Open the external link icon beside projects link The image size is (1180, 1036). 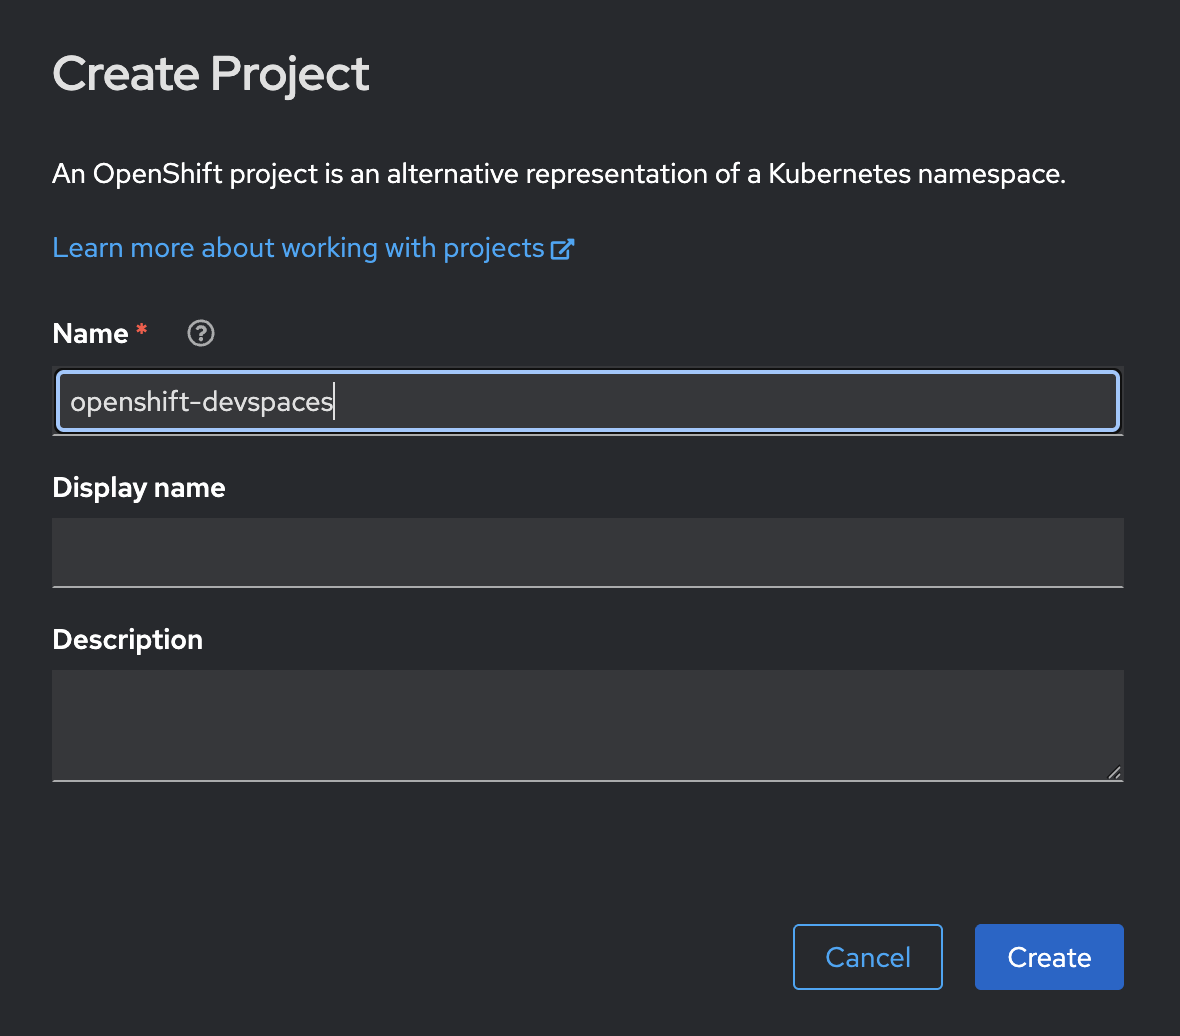pos(562,249)
